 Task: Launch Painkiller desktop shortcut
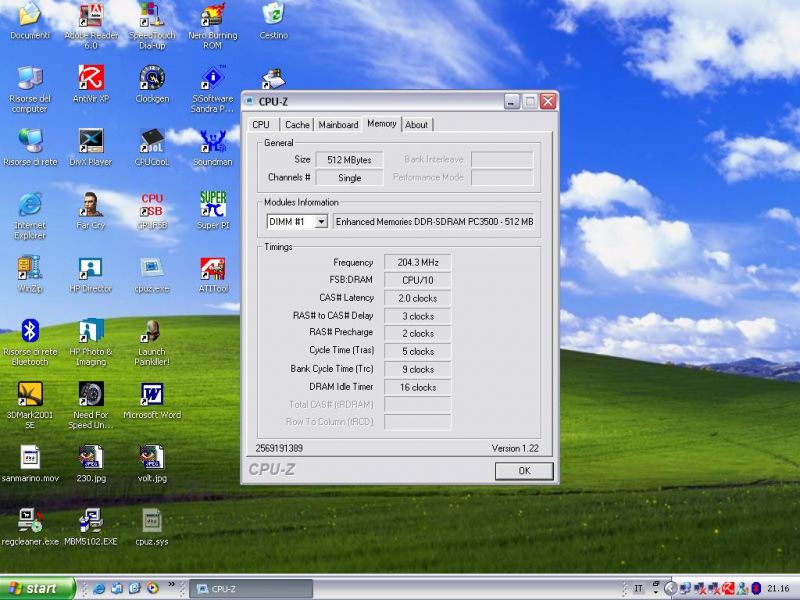pyautogui.click(x=152, y=342)
